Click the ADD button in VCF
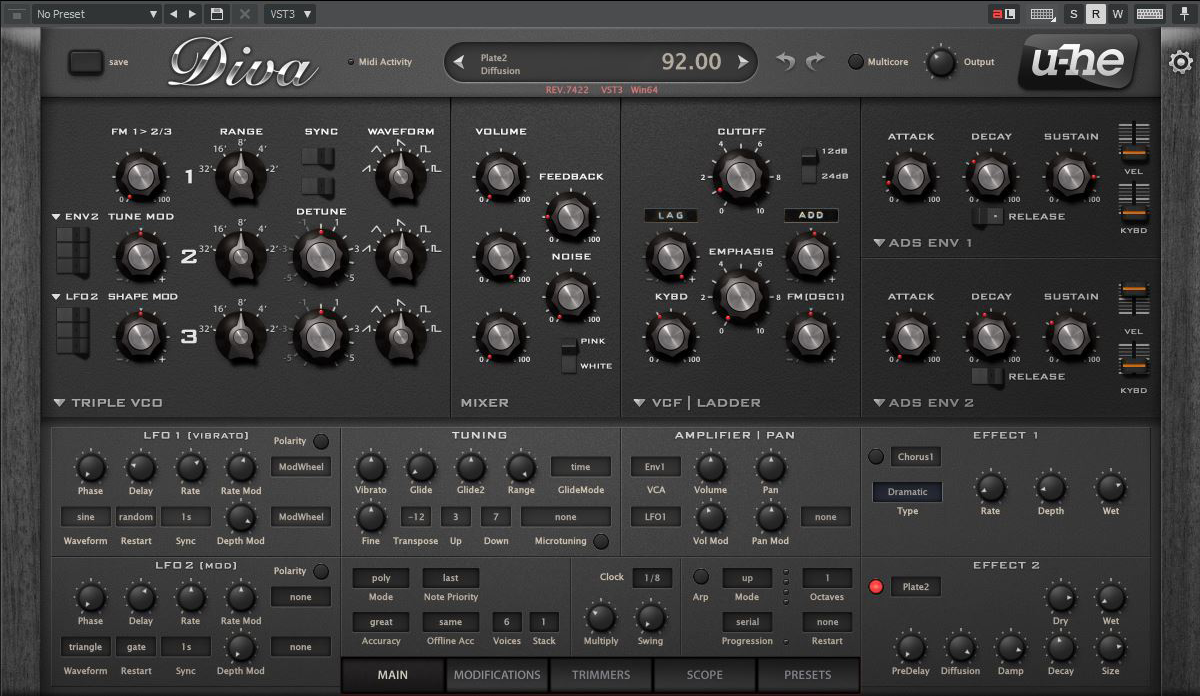Viewport: 1200px width, 696px height. coord(811,215)
